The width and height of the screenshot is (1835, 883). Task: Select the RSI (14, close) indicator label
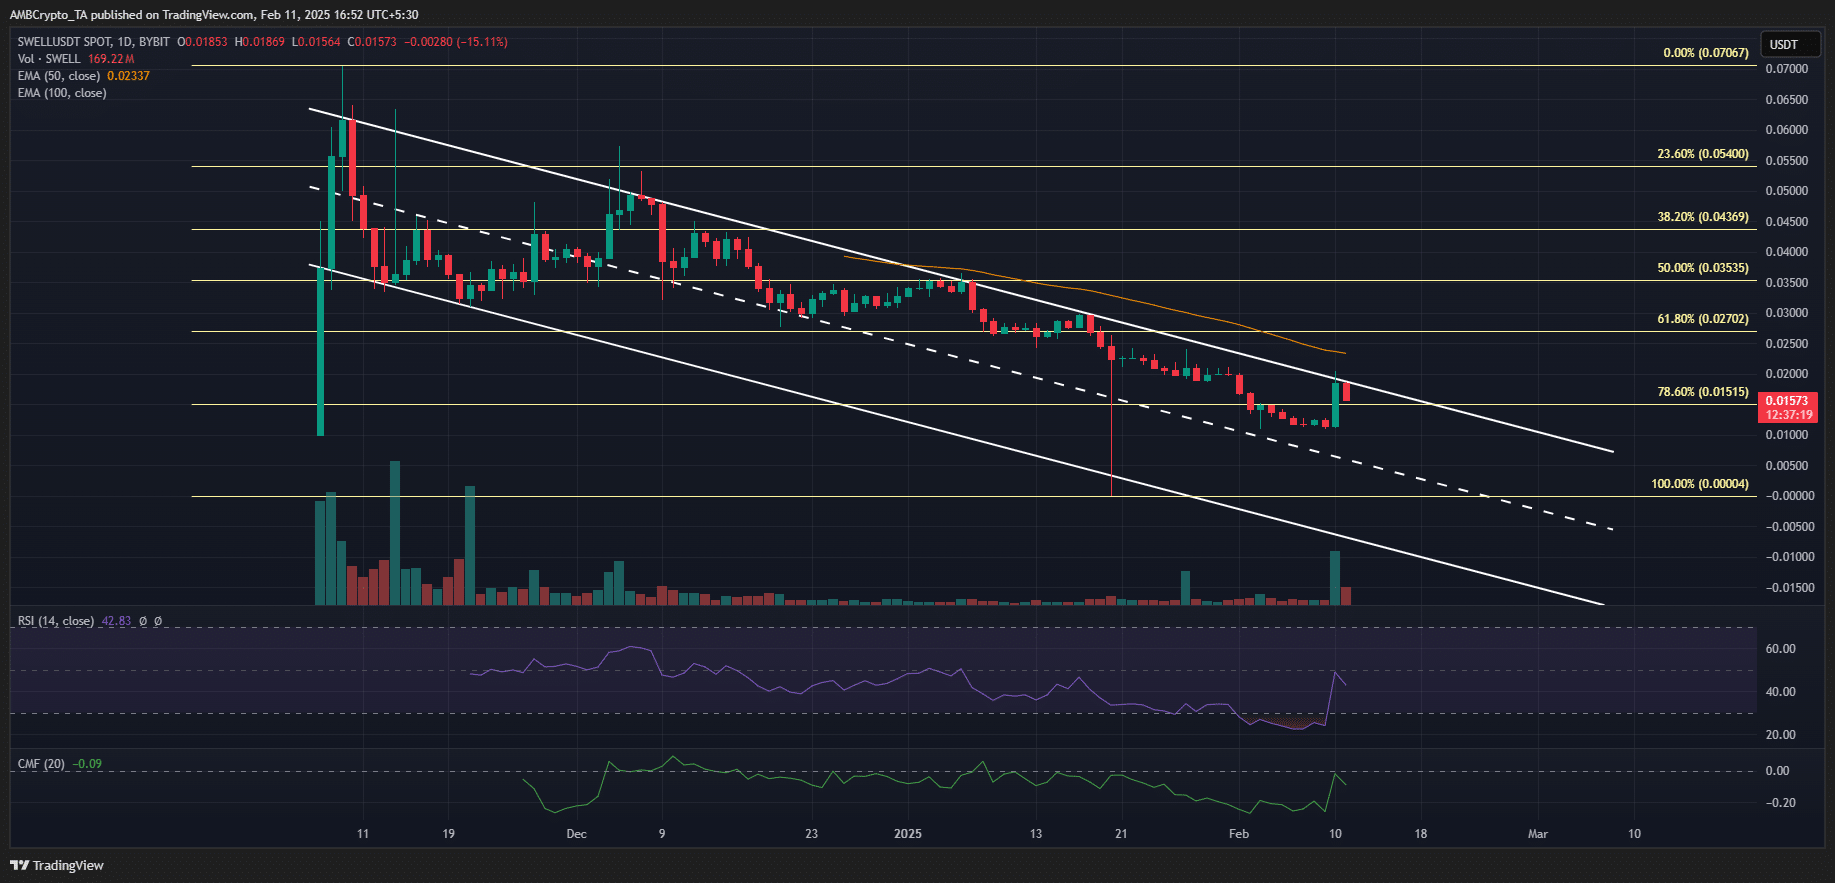[x=56, y=621]
